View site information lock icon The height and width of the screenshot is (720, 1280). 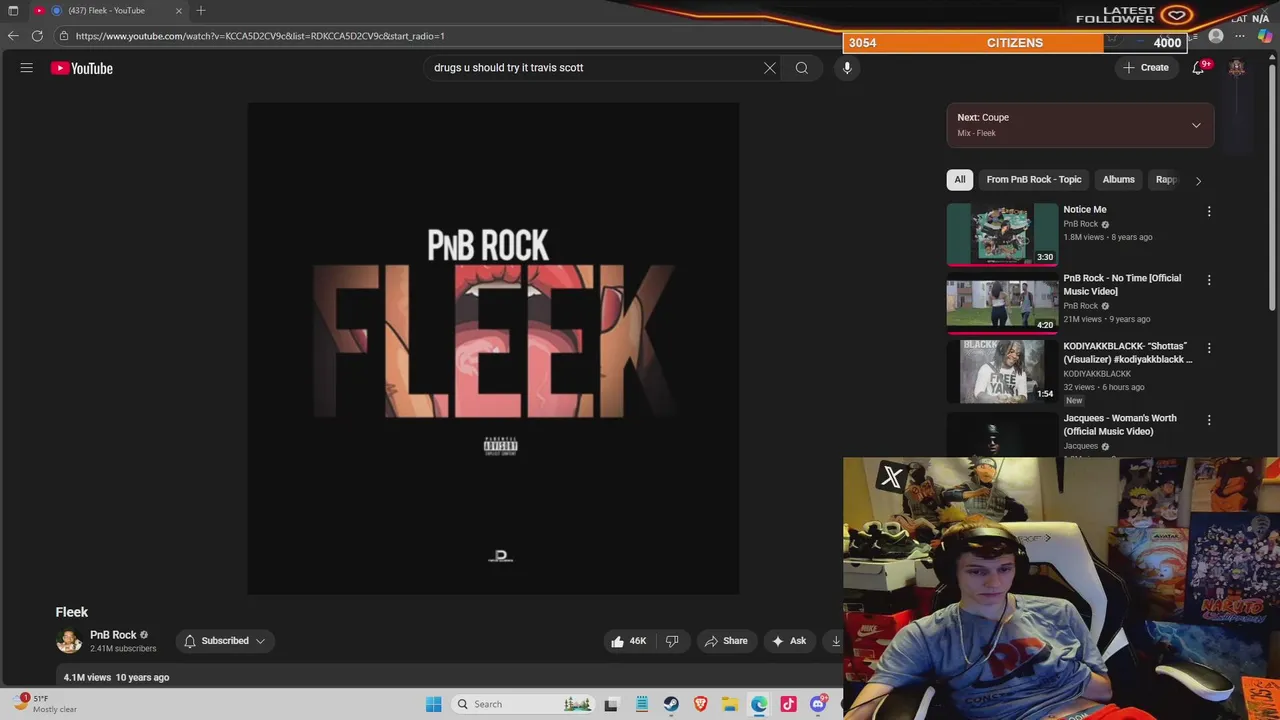[64, 36]
